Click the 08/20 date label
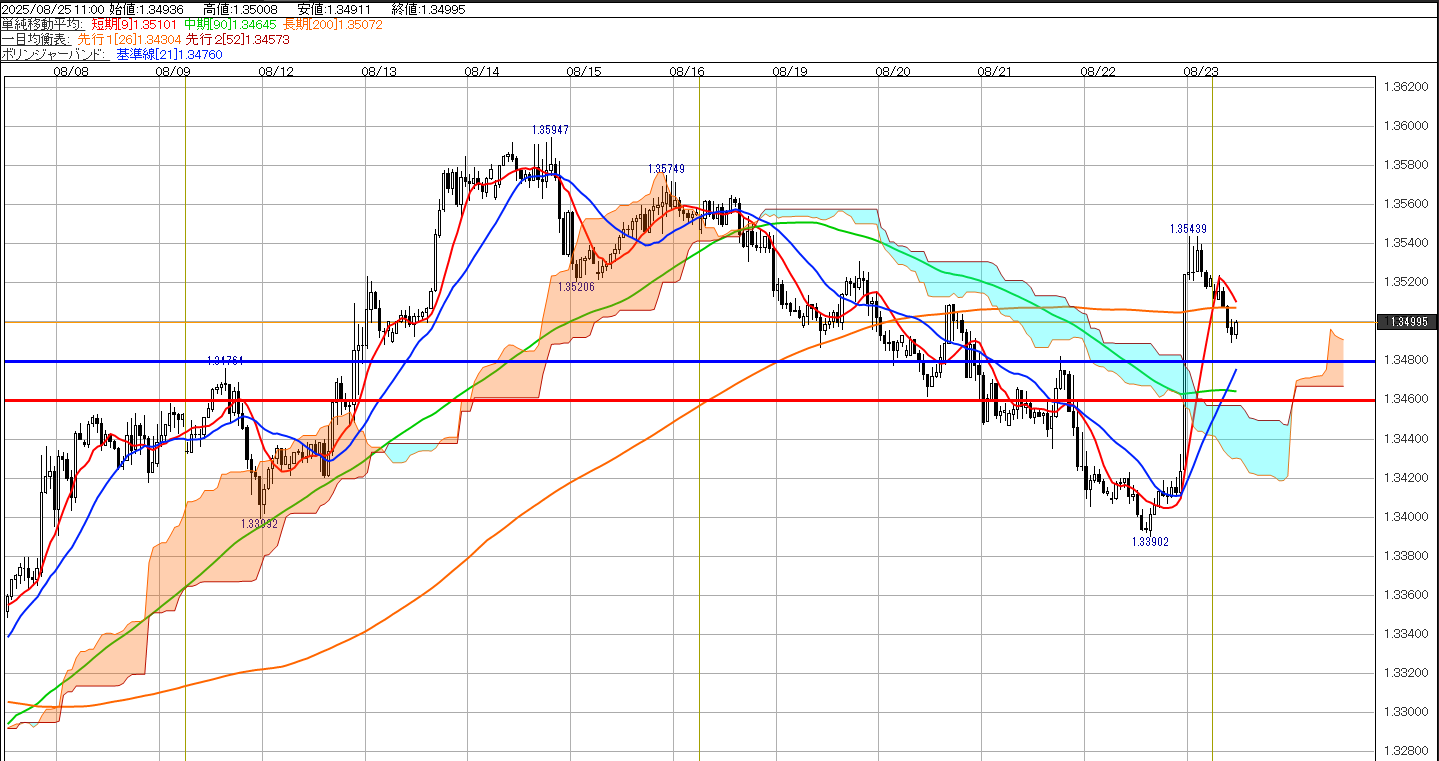 tap(893, 71)
